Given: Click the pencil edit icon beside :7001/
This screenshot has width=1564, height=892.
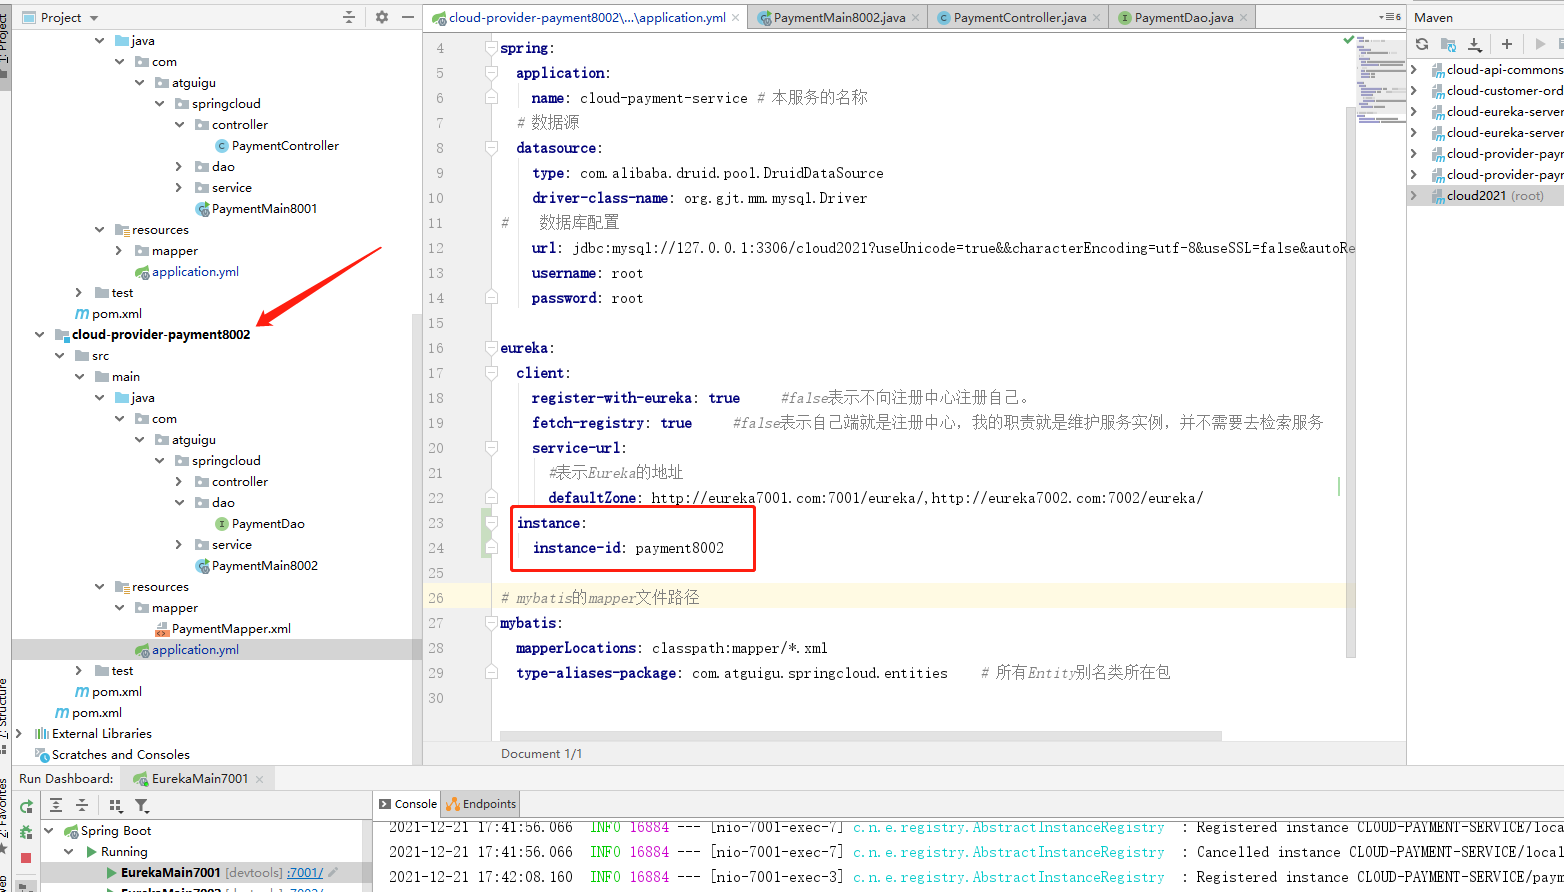Looking at the screenshot, I should [x=333, y=872].
